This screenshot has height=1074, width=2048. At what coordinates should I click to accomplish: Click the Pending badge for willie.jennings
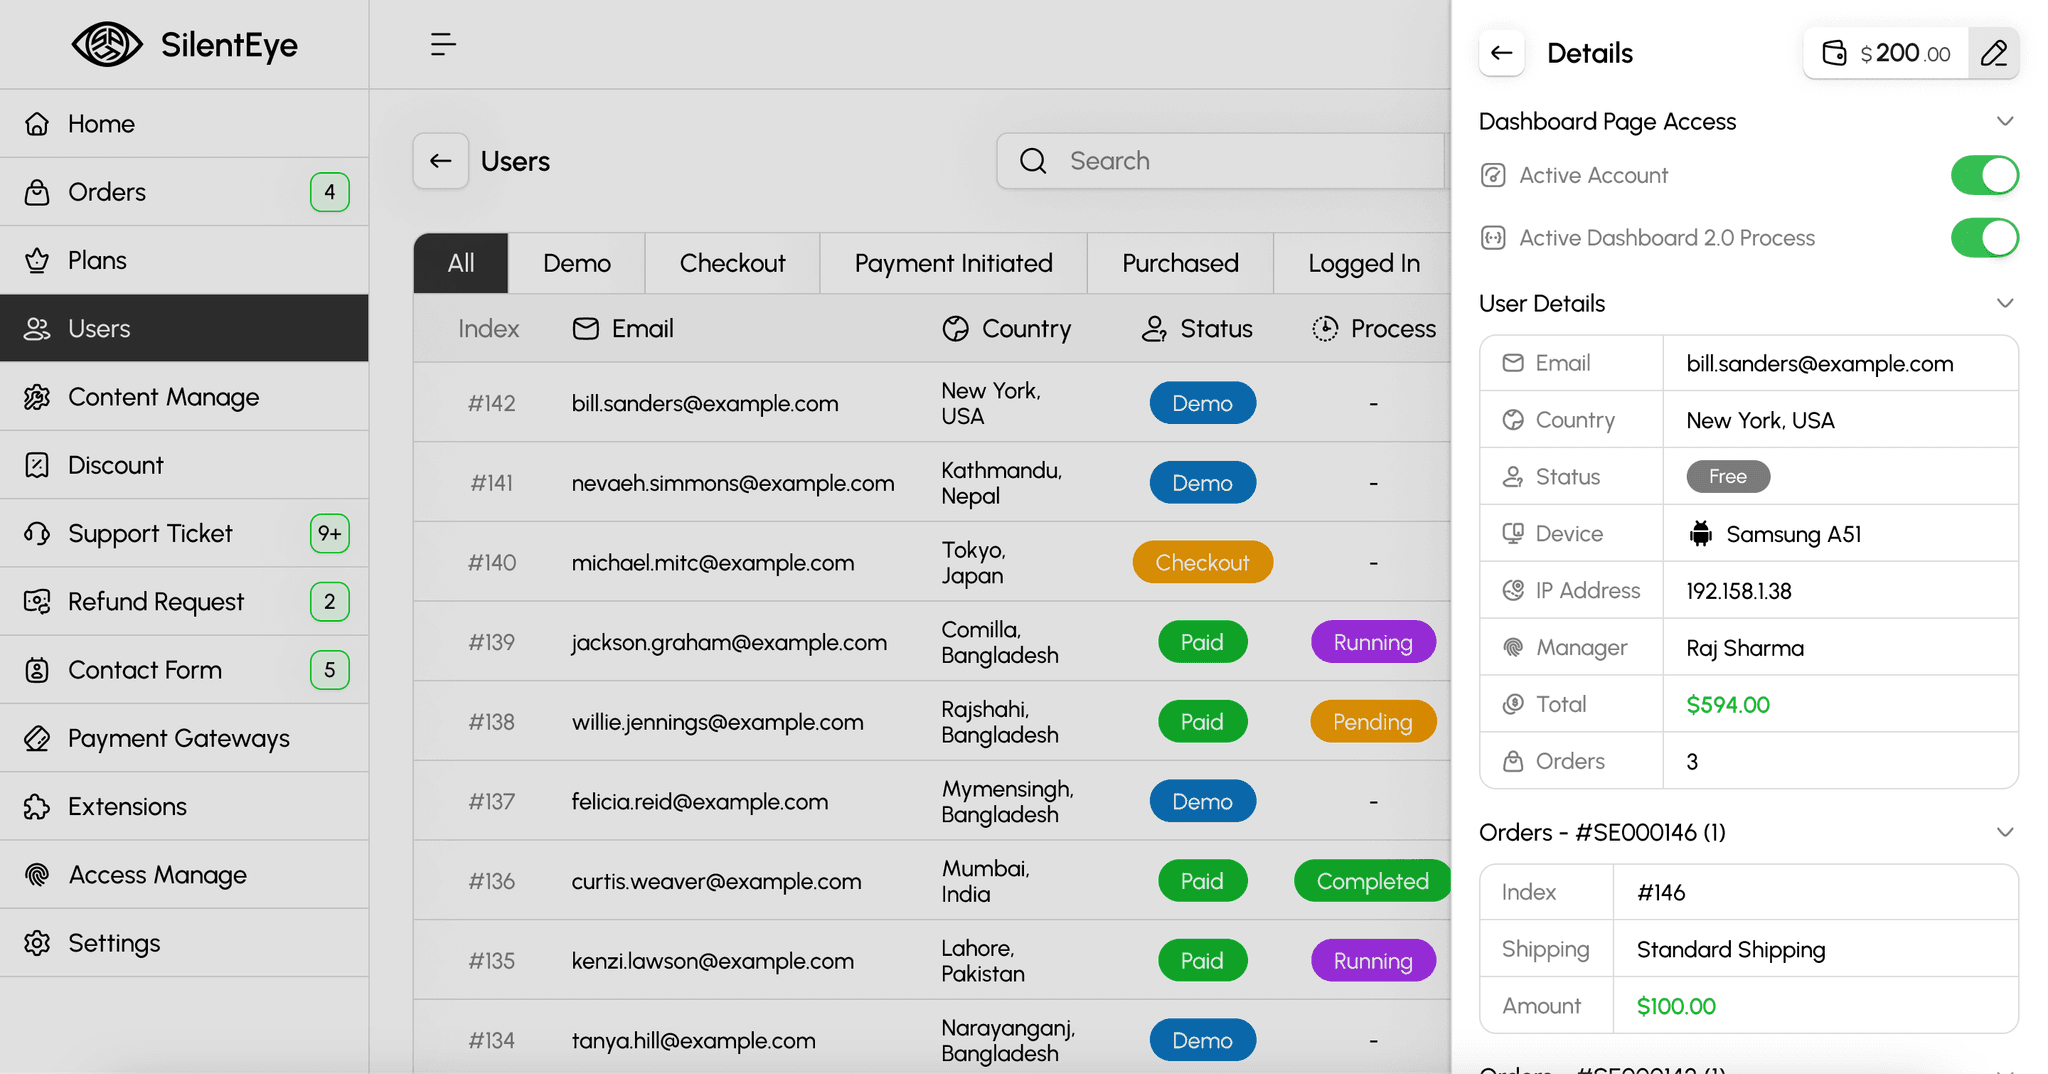coord(1372,722)
